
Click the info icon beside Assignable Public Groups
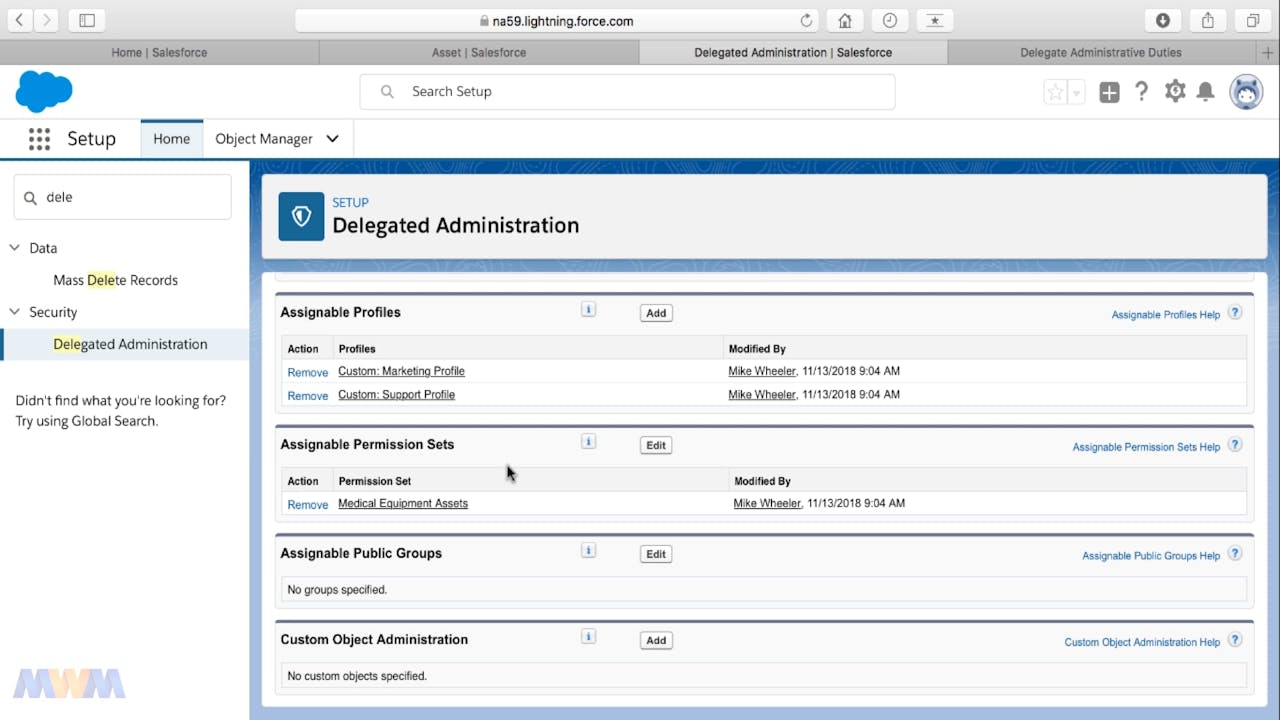click(x=588, y=550)
